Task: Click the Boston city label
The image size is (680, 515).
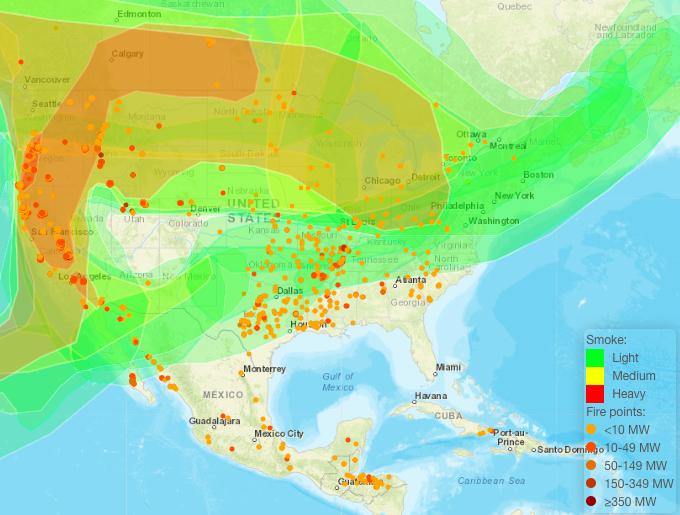Action: (538, 175)
